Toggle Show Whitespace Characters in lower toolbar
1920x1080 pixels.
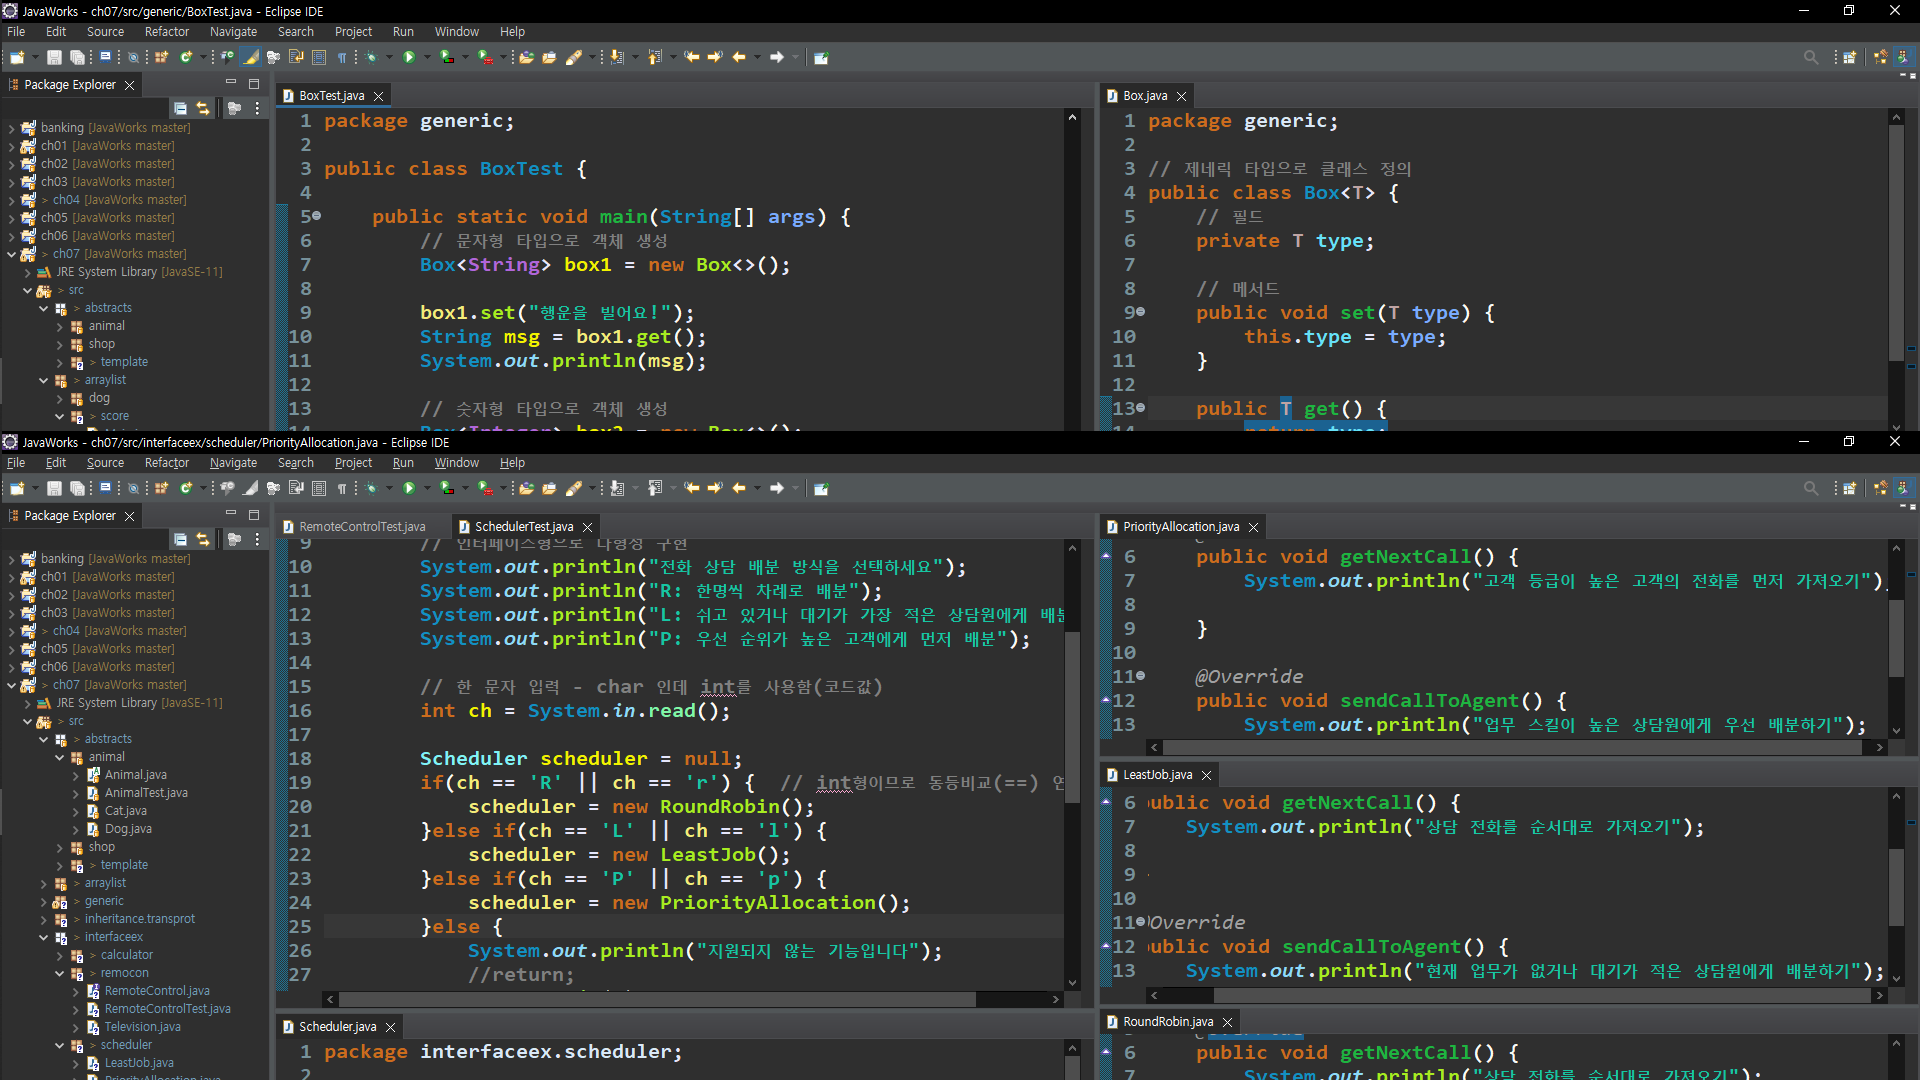342,488
